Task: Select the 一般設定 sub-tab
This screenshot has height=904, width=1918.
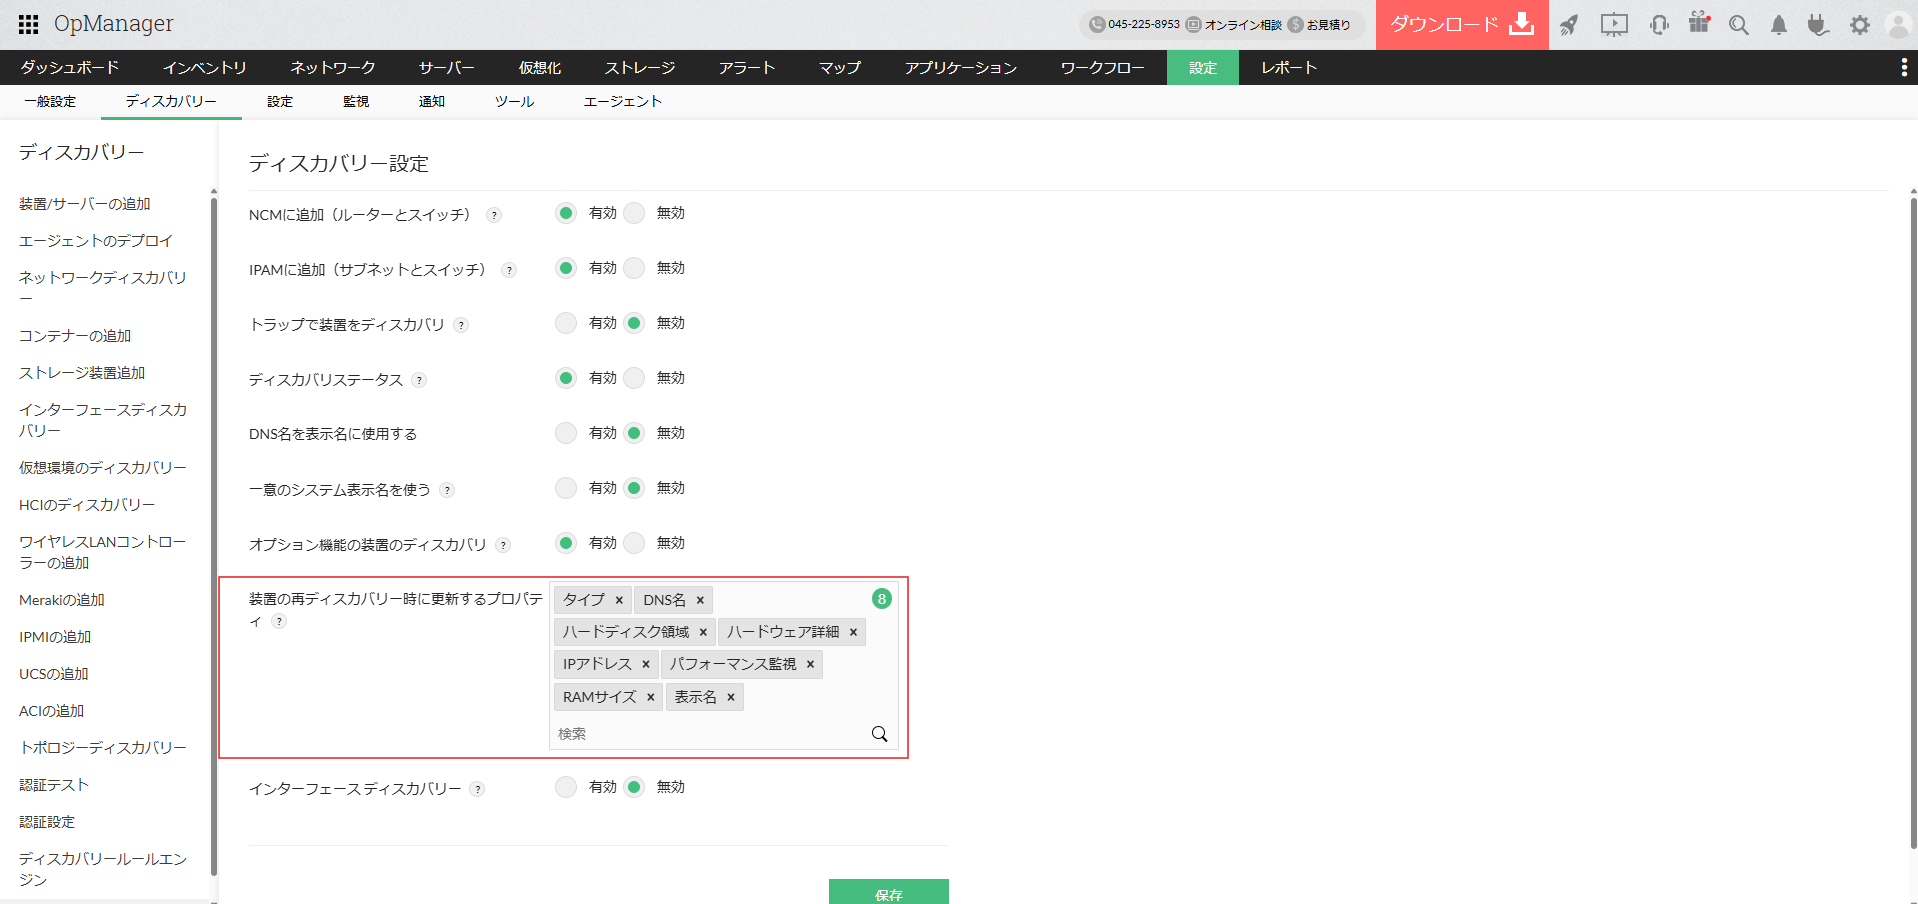Action: (50, 102)
